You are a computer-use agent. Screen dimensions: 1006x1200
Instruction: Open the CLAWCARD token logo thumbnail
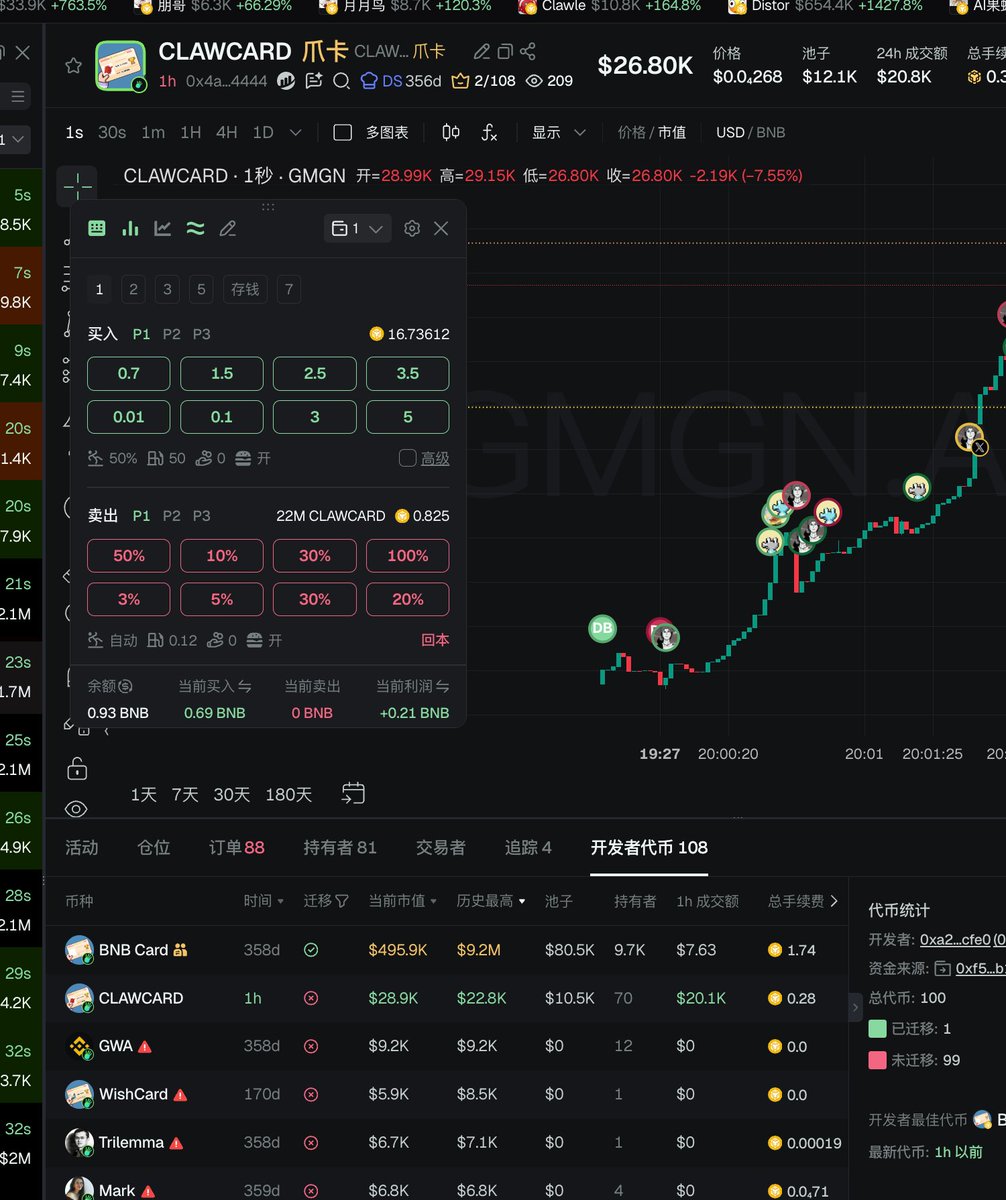[121, 66]
